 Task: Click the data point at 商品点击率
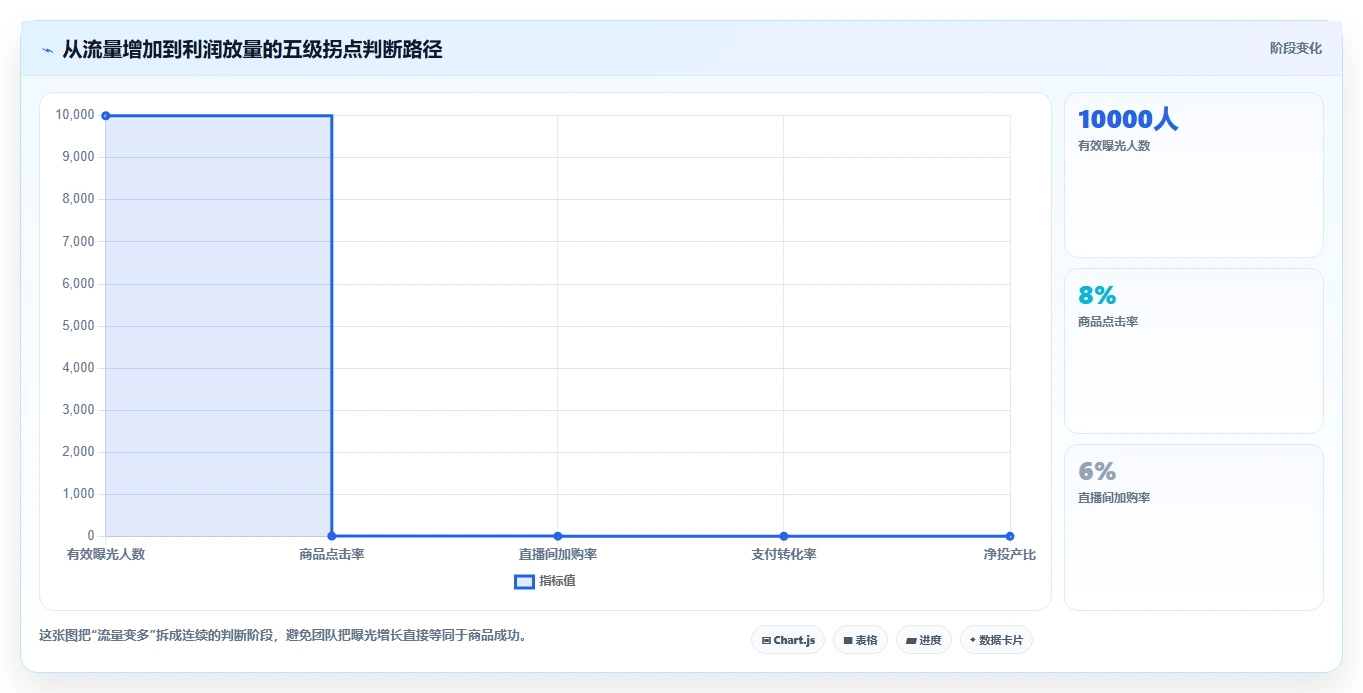click(x=331, y=536)
